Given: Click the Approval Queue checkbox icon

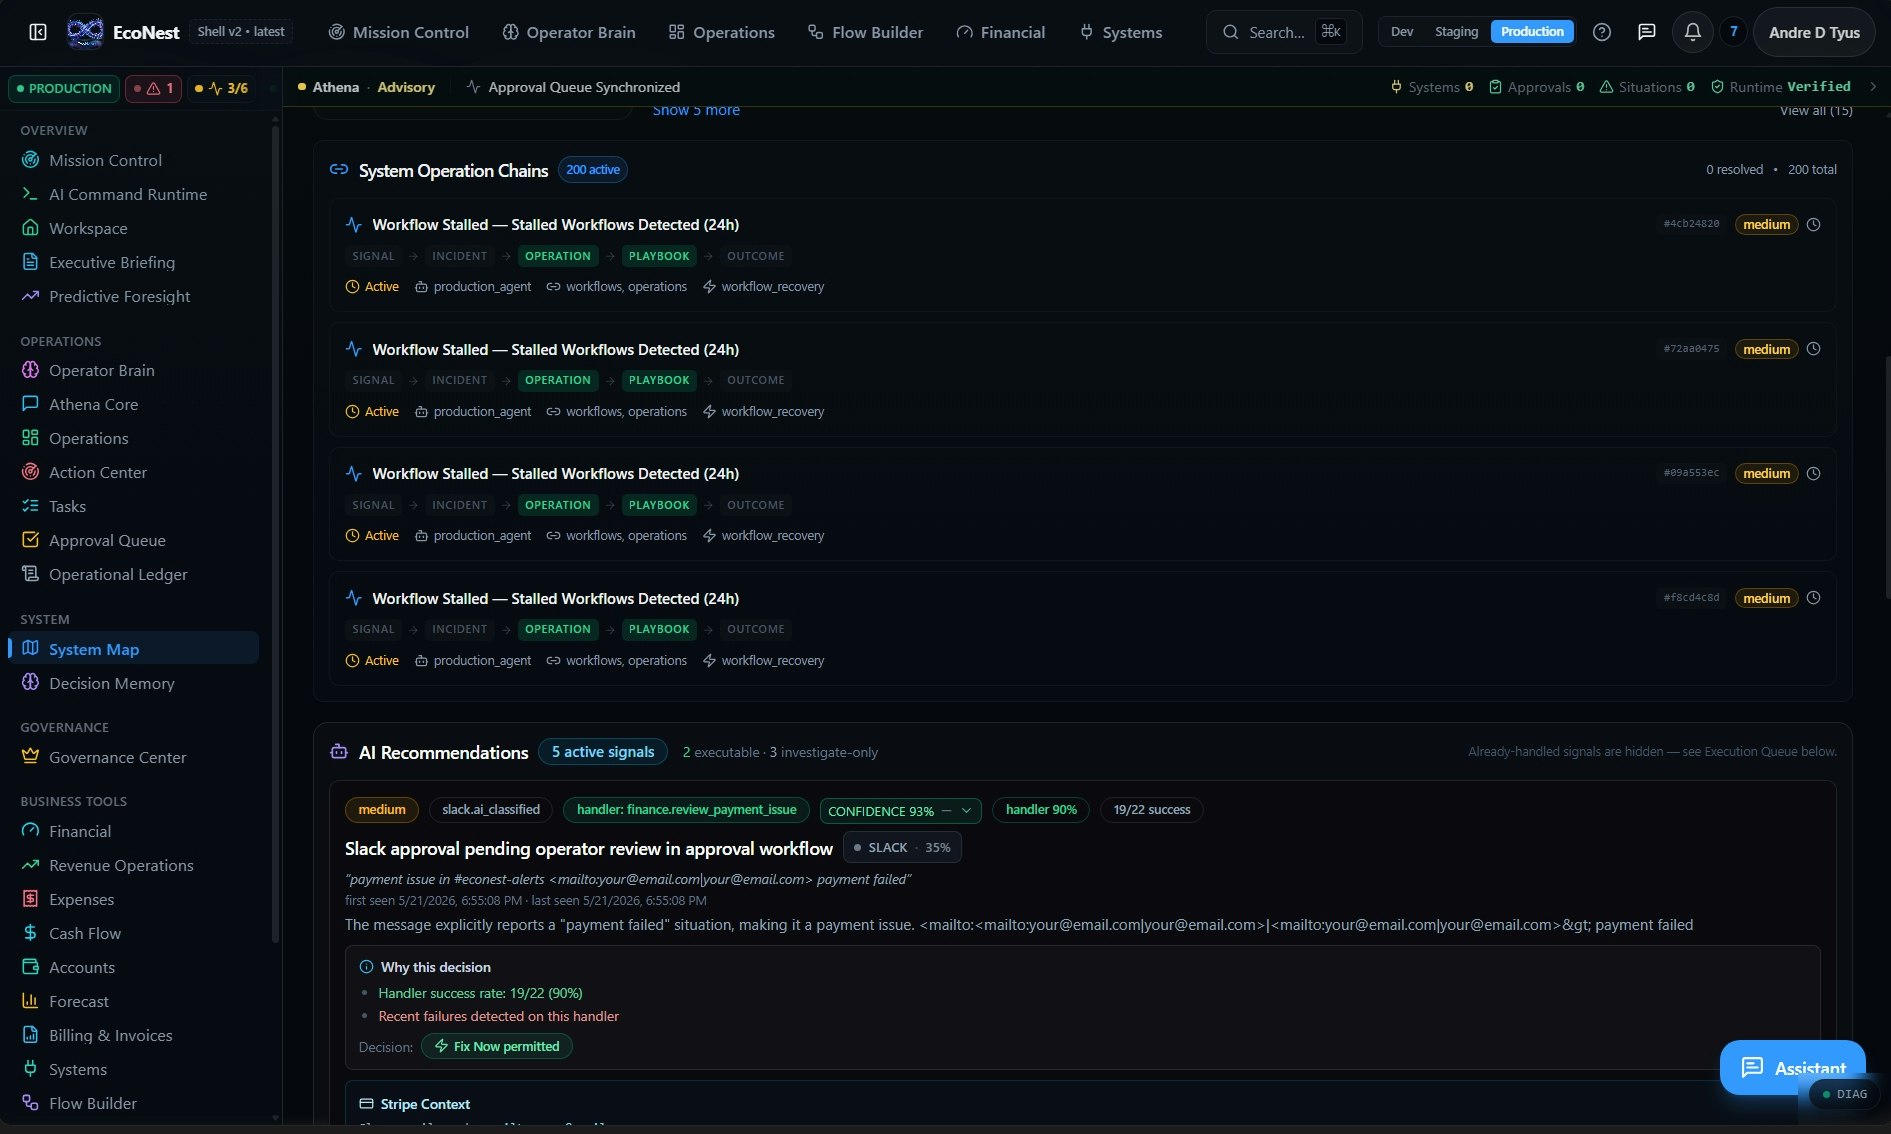Looking at the screenshot, I should [30, 540].
